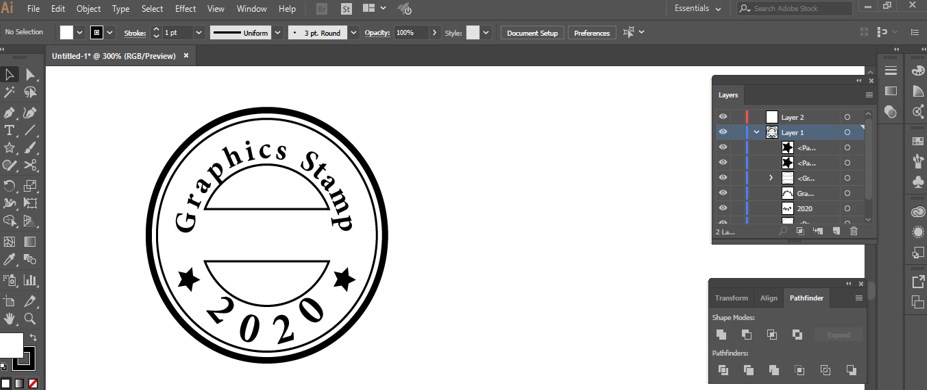Click the Exclude shape mode icon

click(798, 334)
